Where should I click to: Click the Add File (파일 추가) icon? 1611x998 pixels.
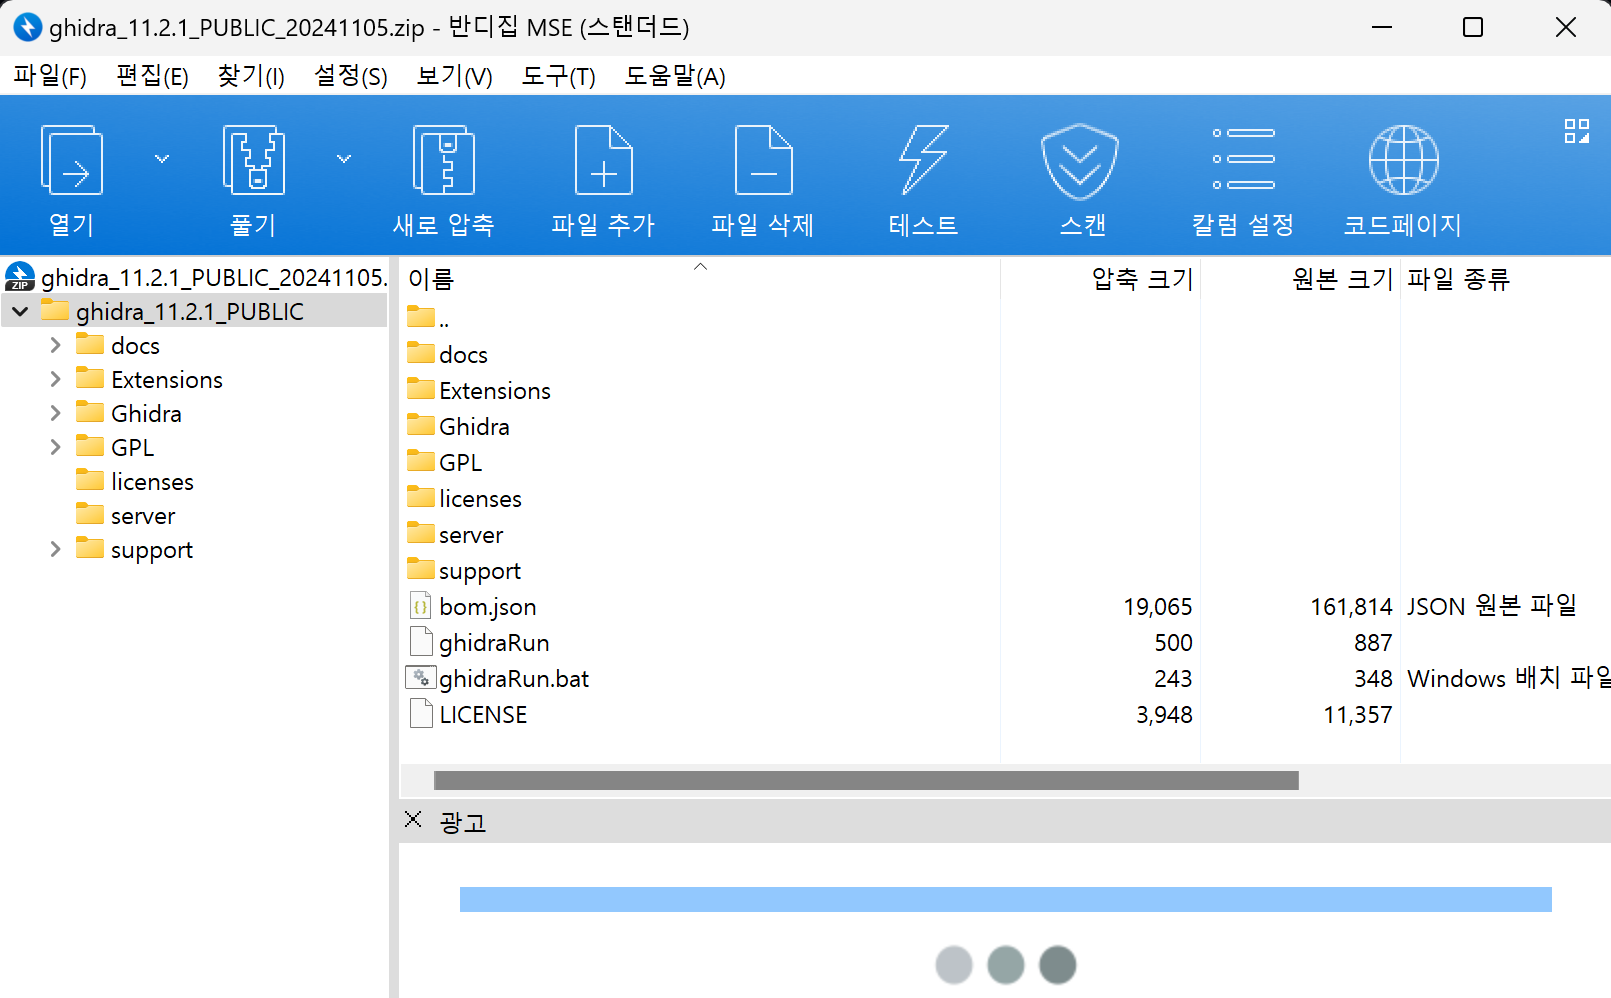point(603,160)
